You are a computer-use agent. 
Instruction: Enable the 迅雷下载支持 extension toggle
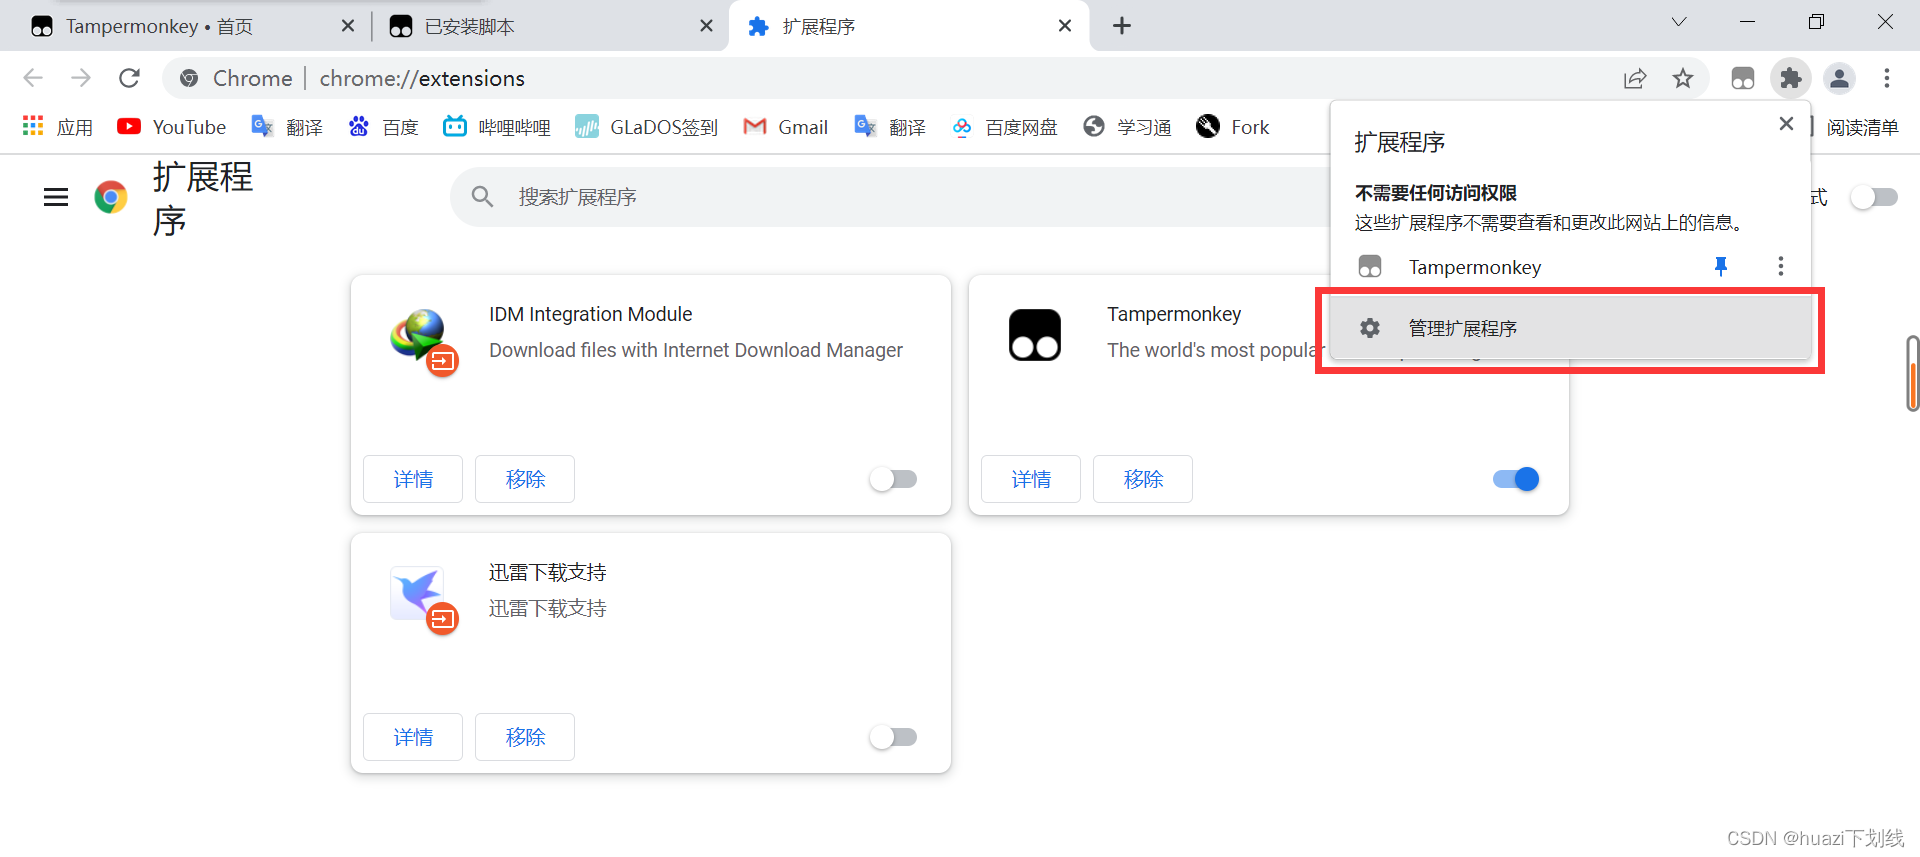[x=893, y=737]
